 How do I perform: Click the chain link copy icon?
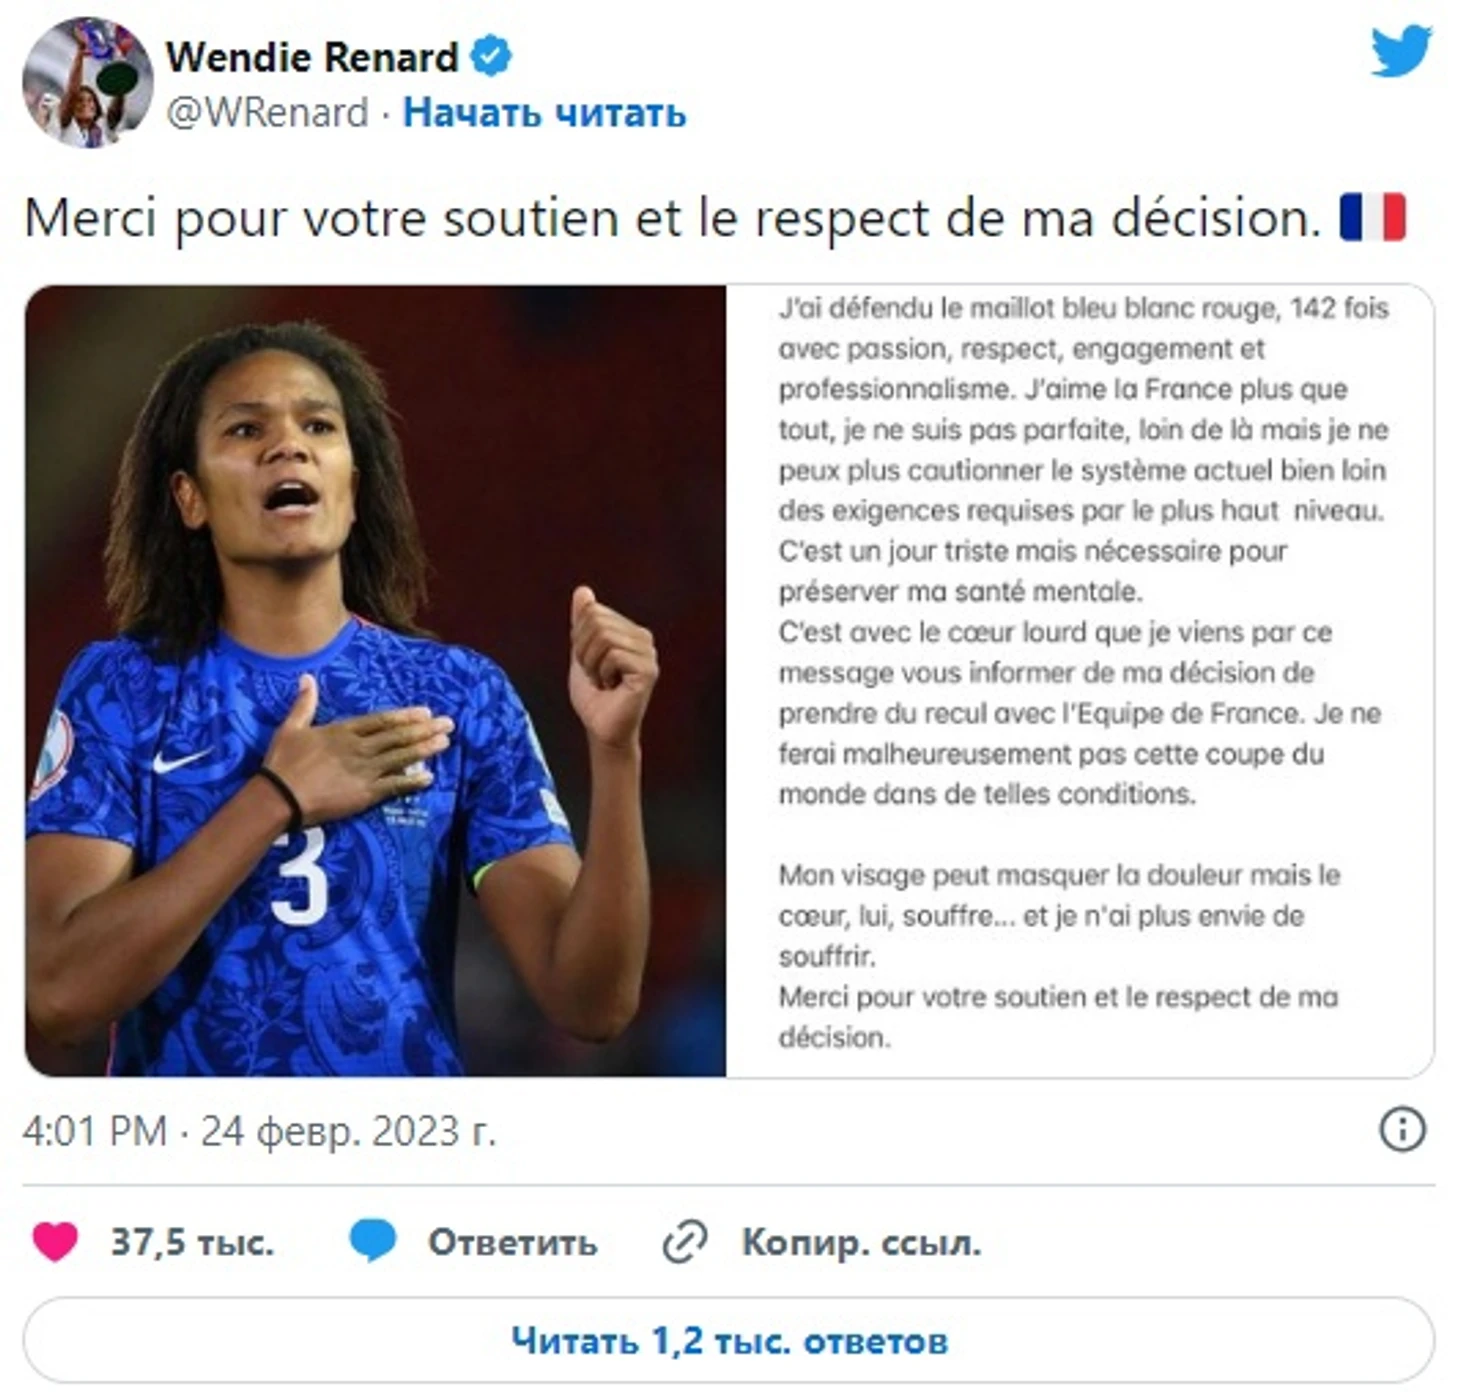click(685, 1242)
